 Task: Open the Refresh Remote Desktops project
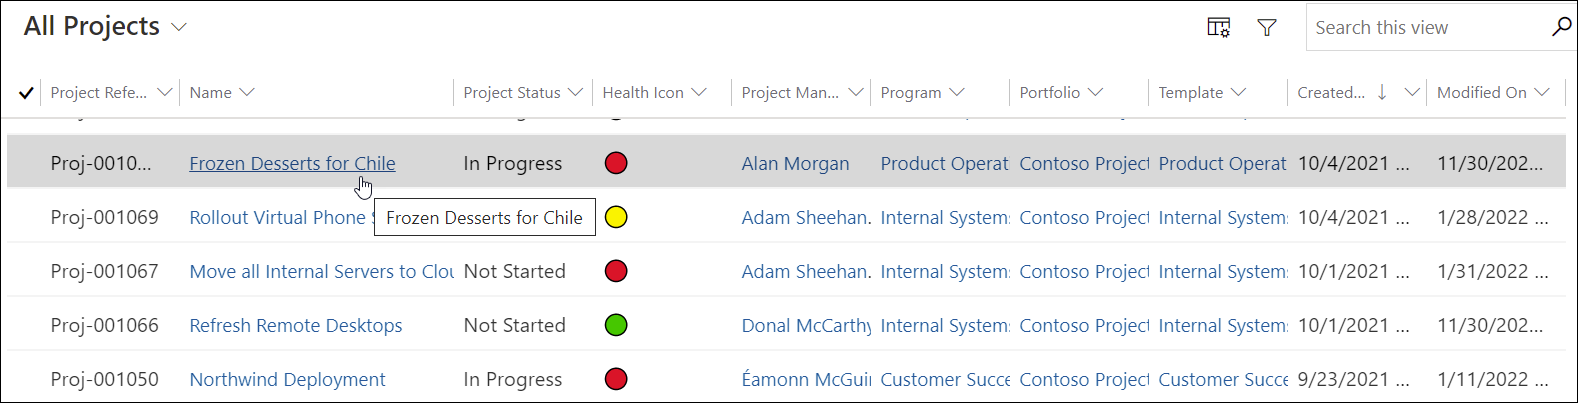tap(296, 325)
